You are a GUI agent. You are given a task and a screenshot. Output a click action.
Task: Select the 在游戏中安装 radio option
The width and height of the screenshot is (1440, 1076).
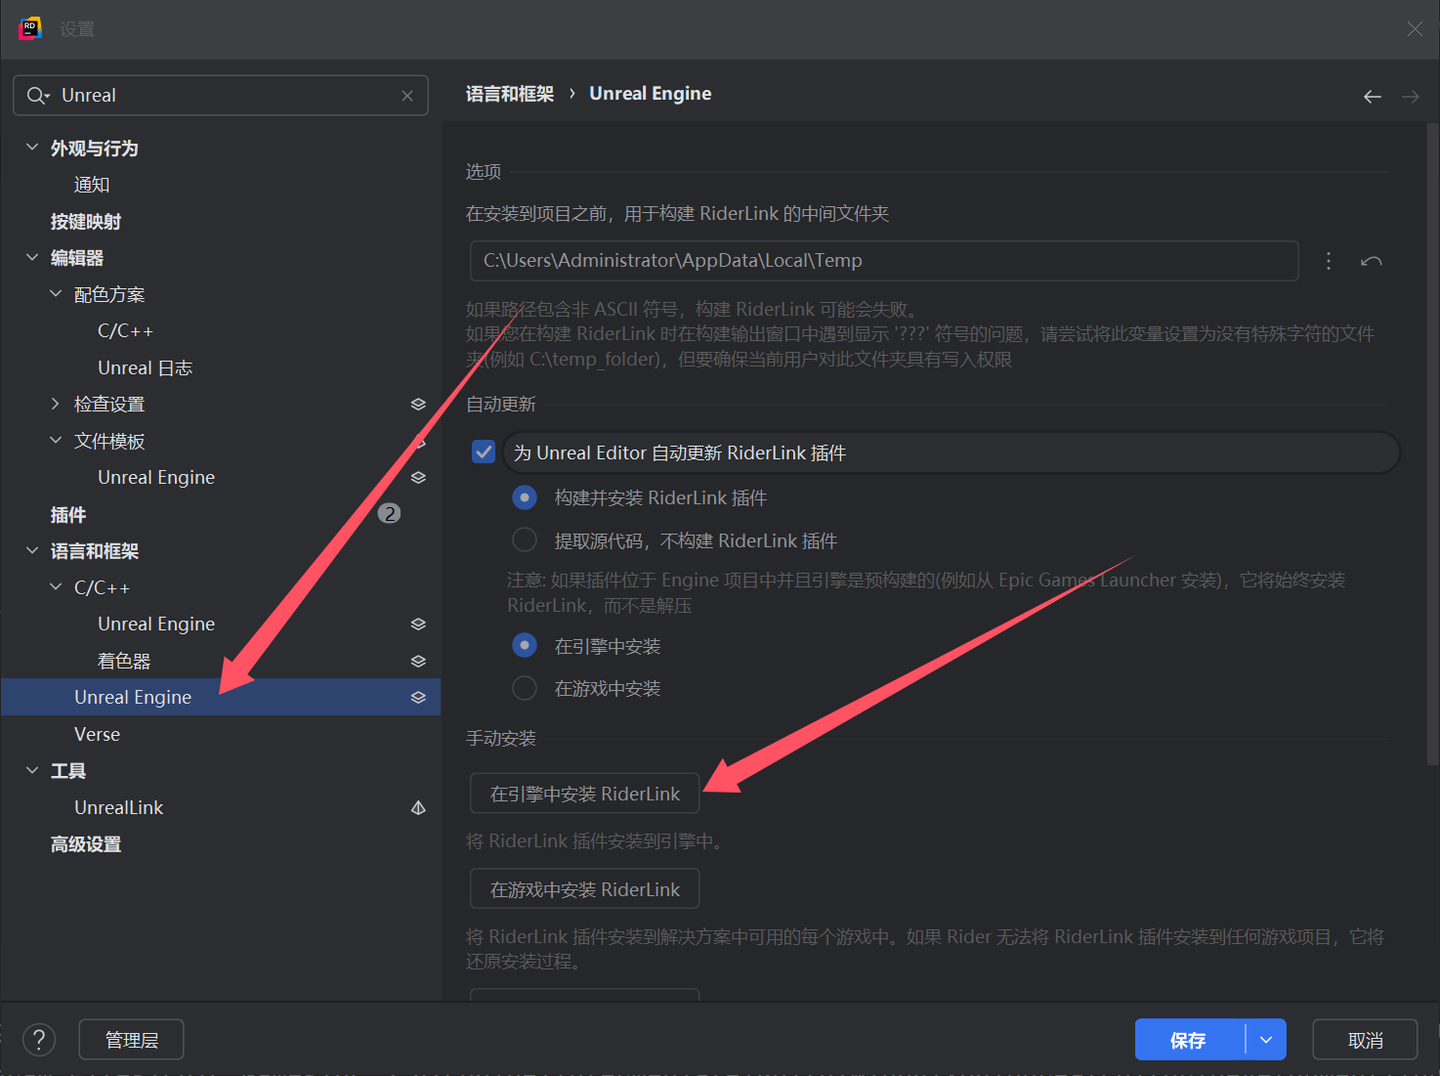click(x=524, y=688)
